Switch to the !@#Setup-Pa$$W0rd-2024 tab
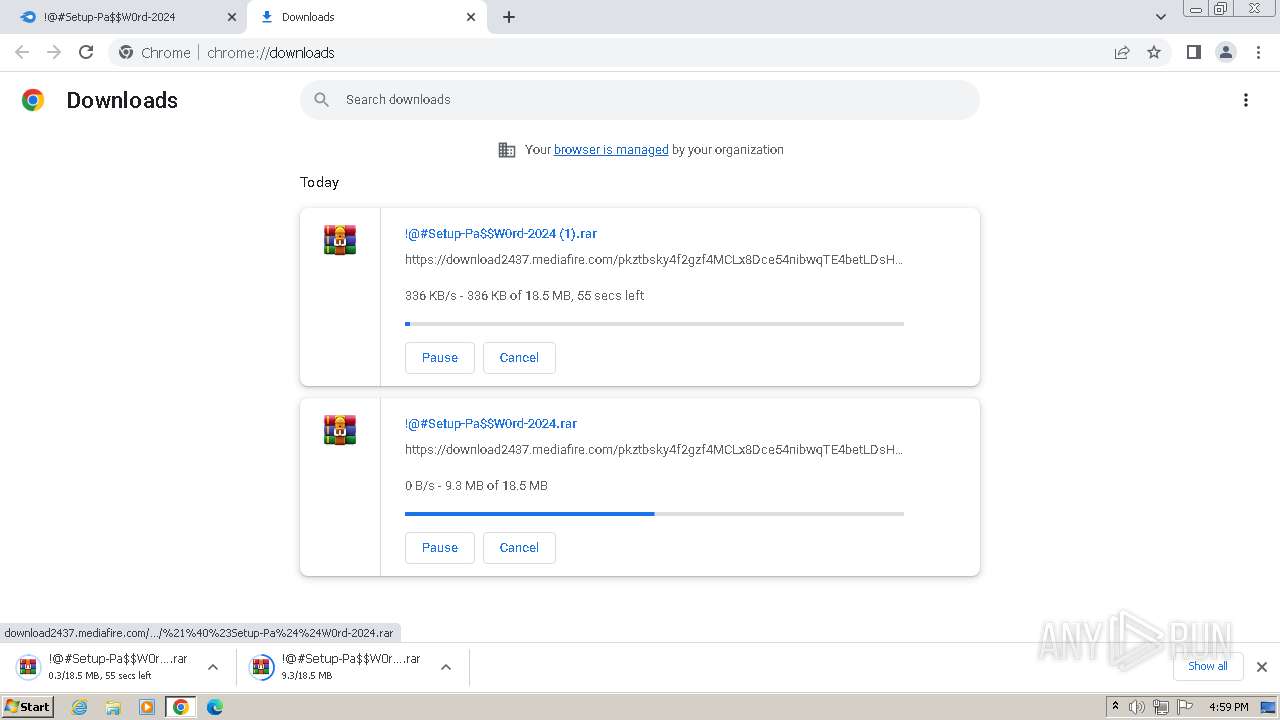The image size is (1280, 720). point(124,17)
